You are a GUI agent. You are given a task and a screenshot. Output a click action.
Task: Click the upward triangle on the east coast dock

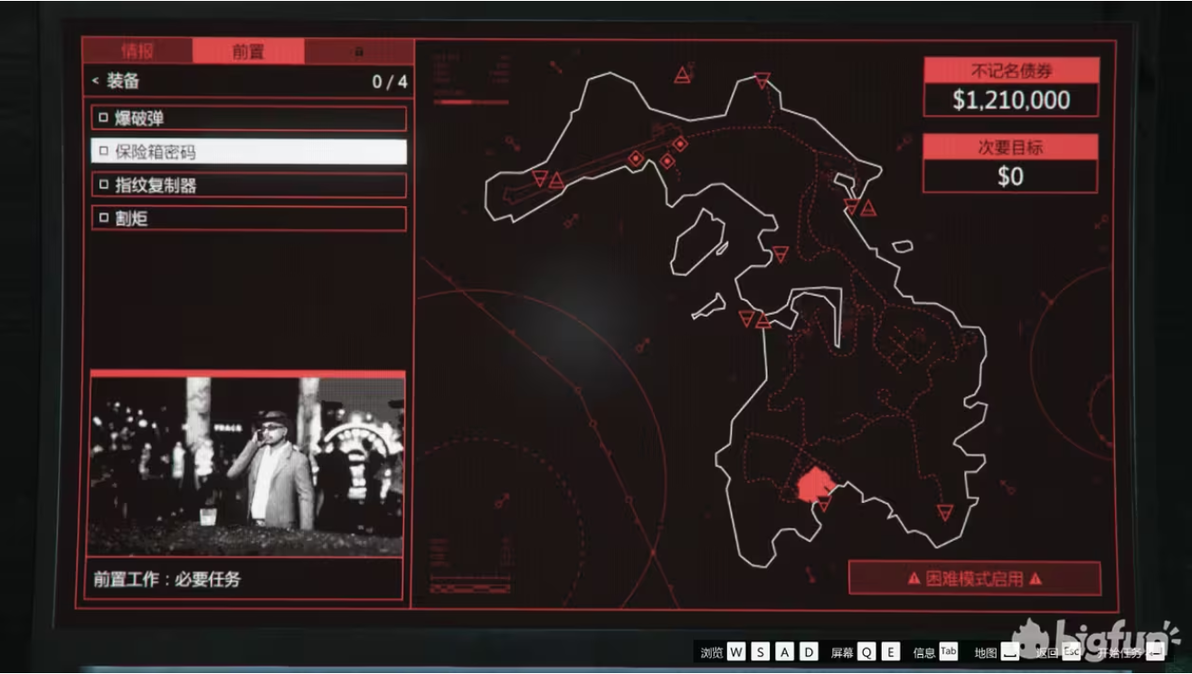[868, 207]
